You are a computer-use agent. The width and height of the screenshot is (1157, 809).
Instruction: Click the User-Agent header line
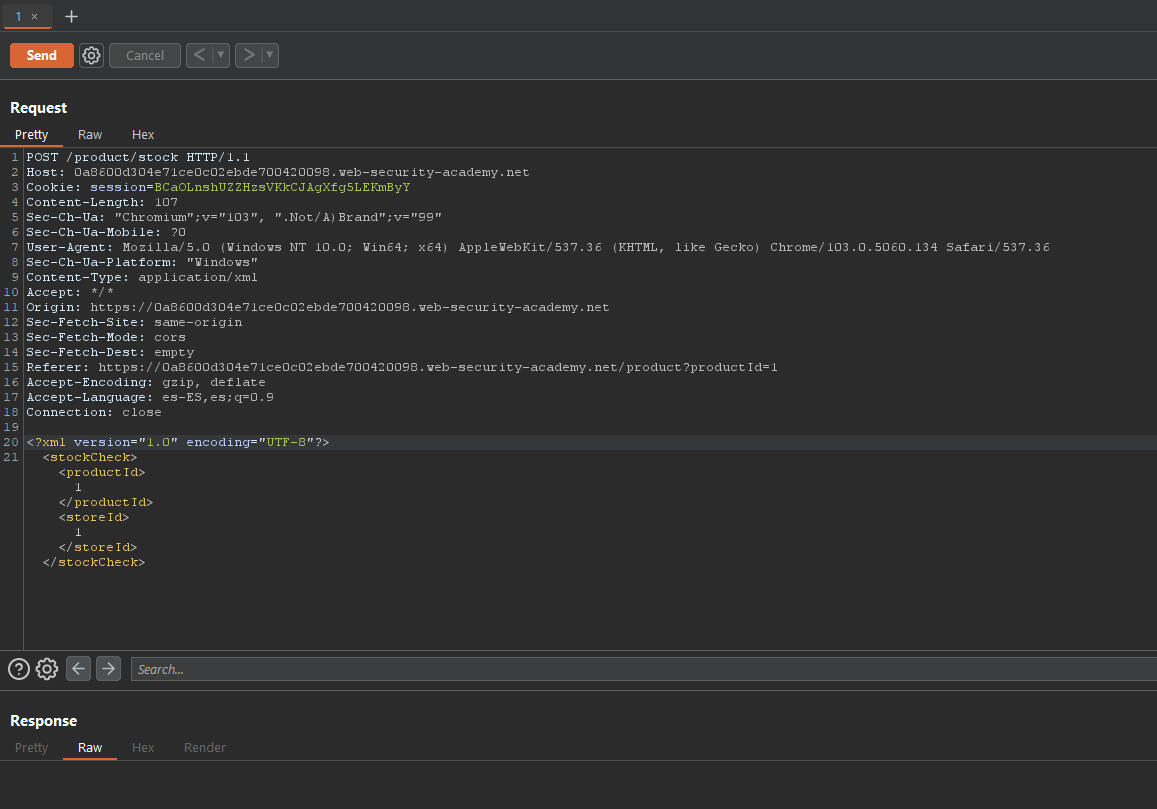click(x=538, y=247)
